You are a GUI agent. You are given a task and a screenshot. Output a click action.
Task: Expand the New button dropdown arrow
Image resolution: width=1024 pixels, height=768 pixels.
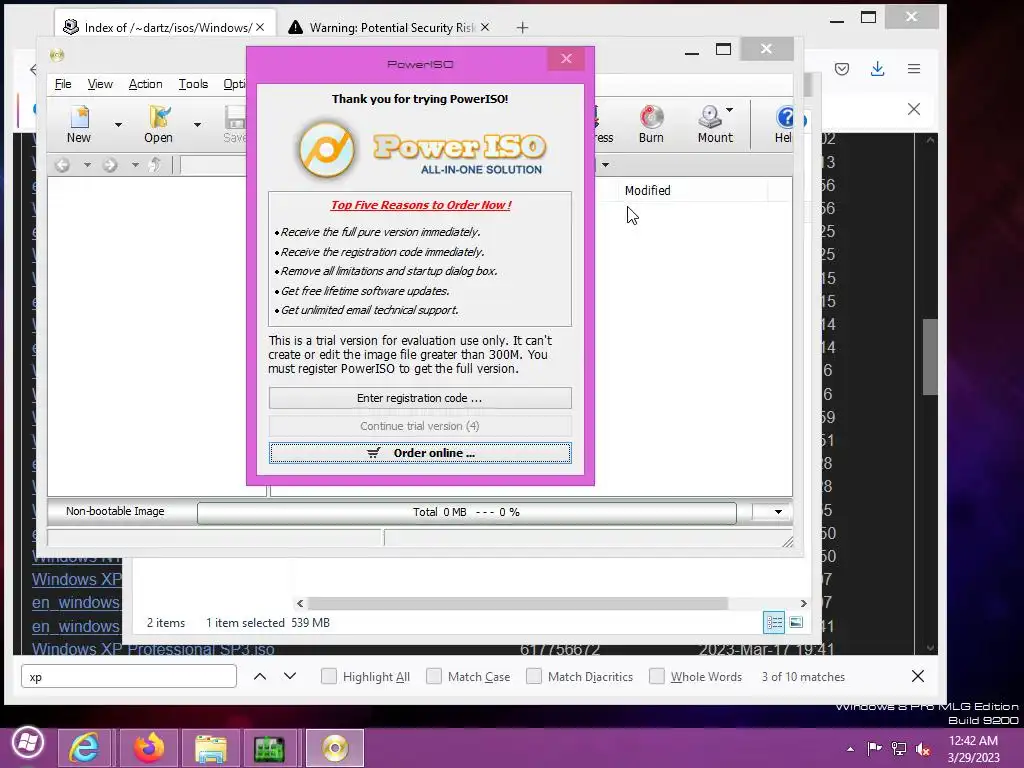click(118, 124)
